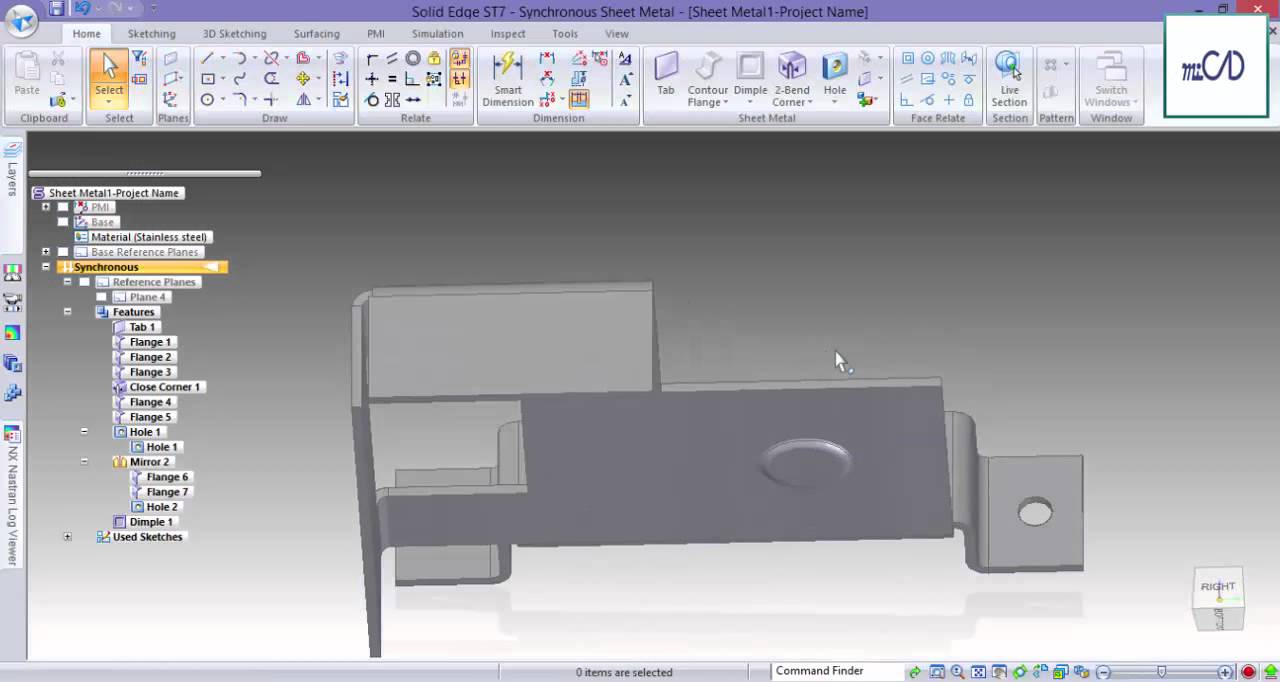1280x682 pixels.
Task: Activate the Live Section tool
Action: coord(1009,80)
